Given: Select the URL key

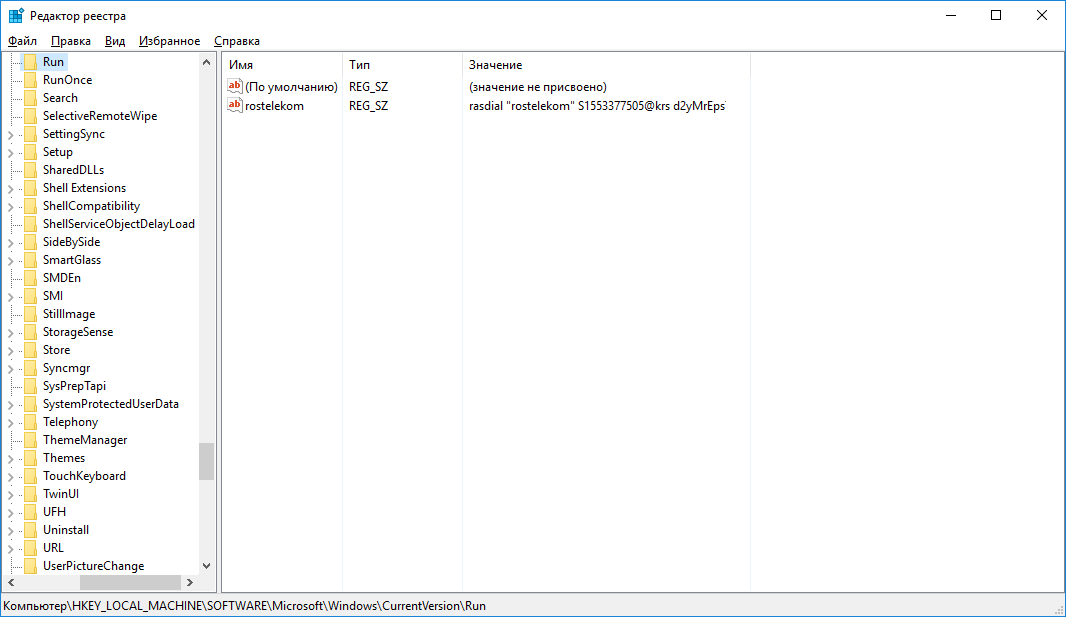Looking at the screenshot, I should coord(53,548).
